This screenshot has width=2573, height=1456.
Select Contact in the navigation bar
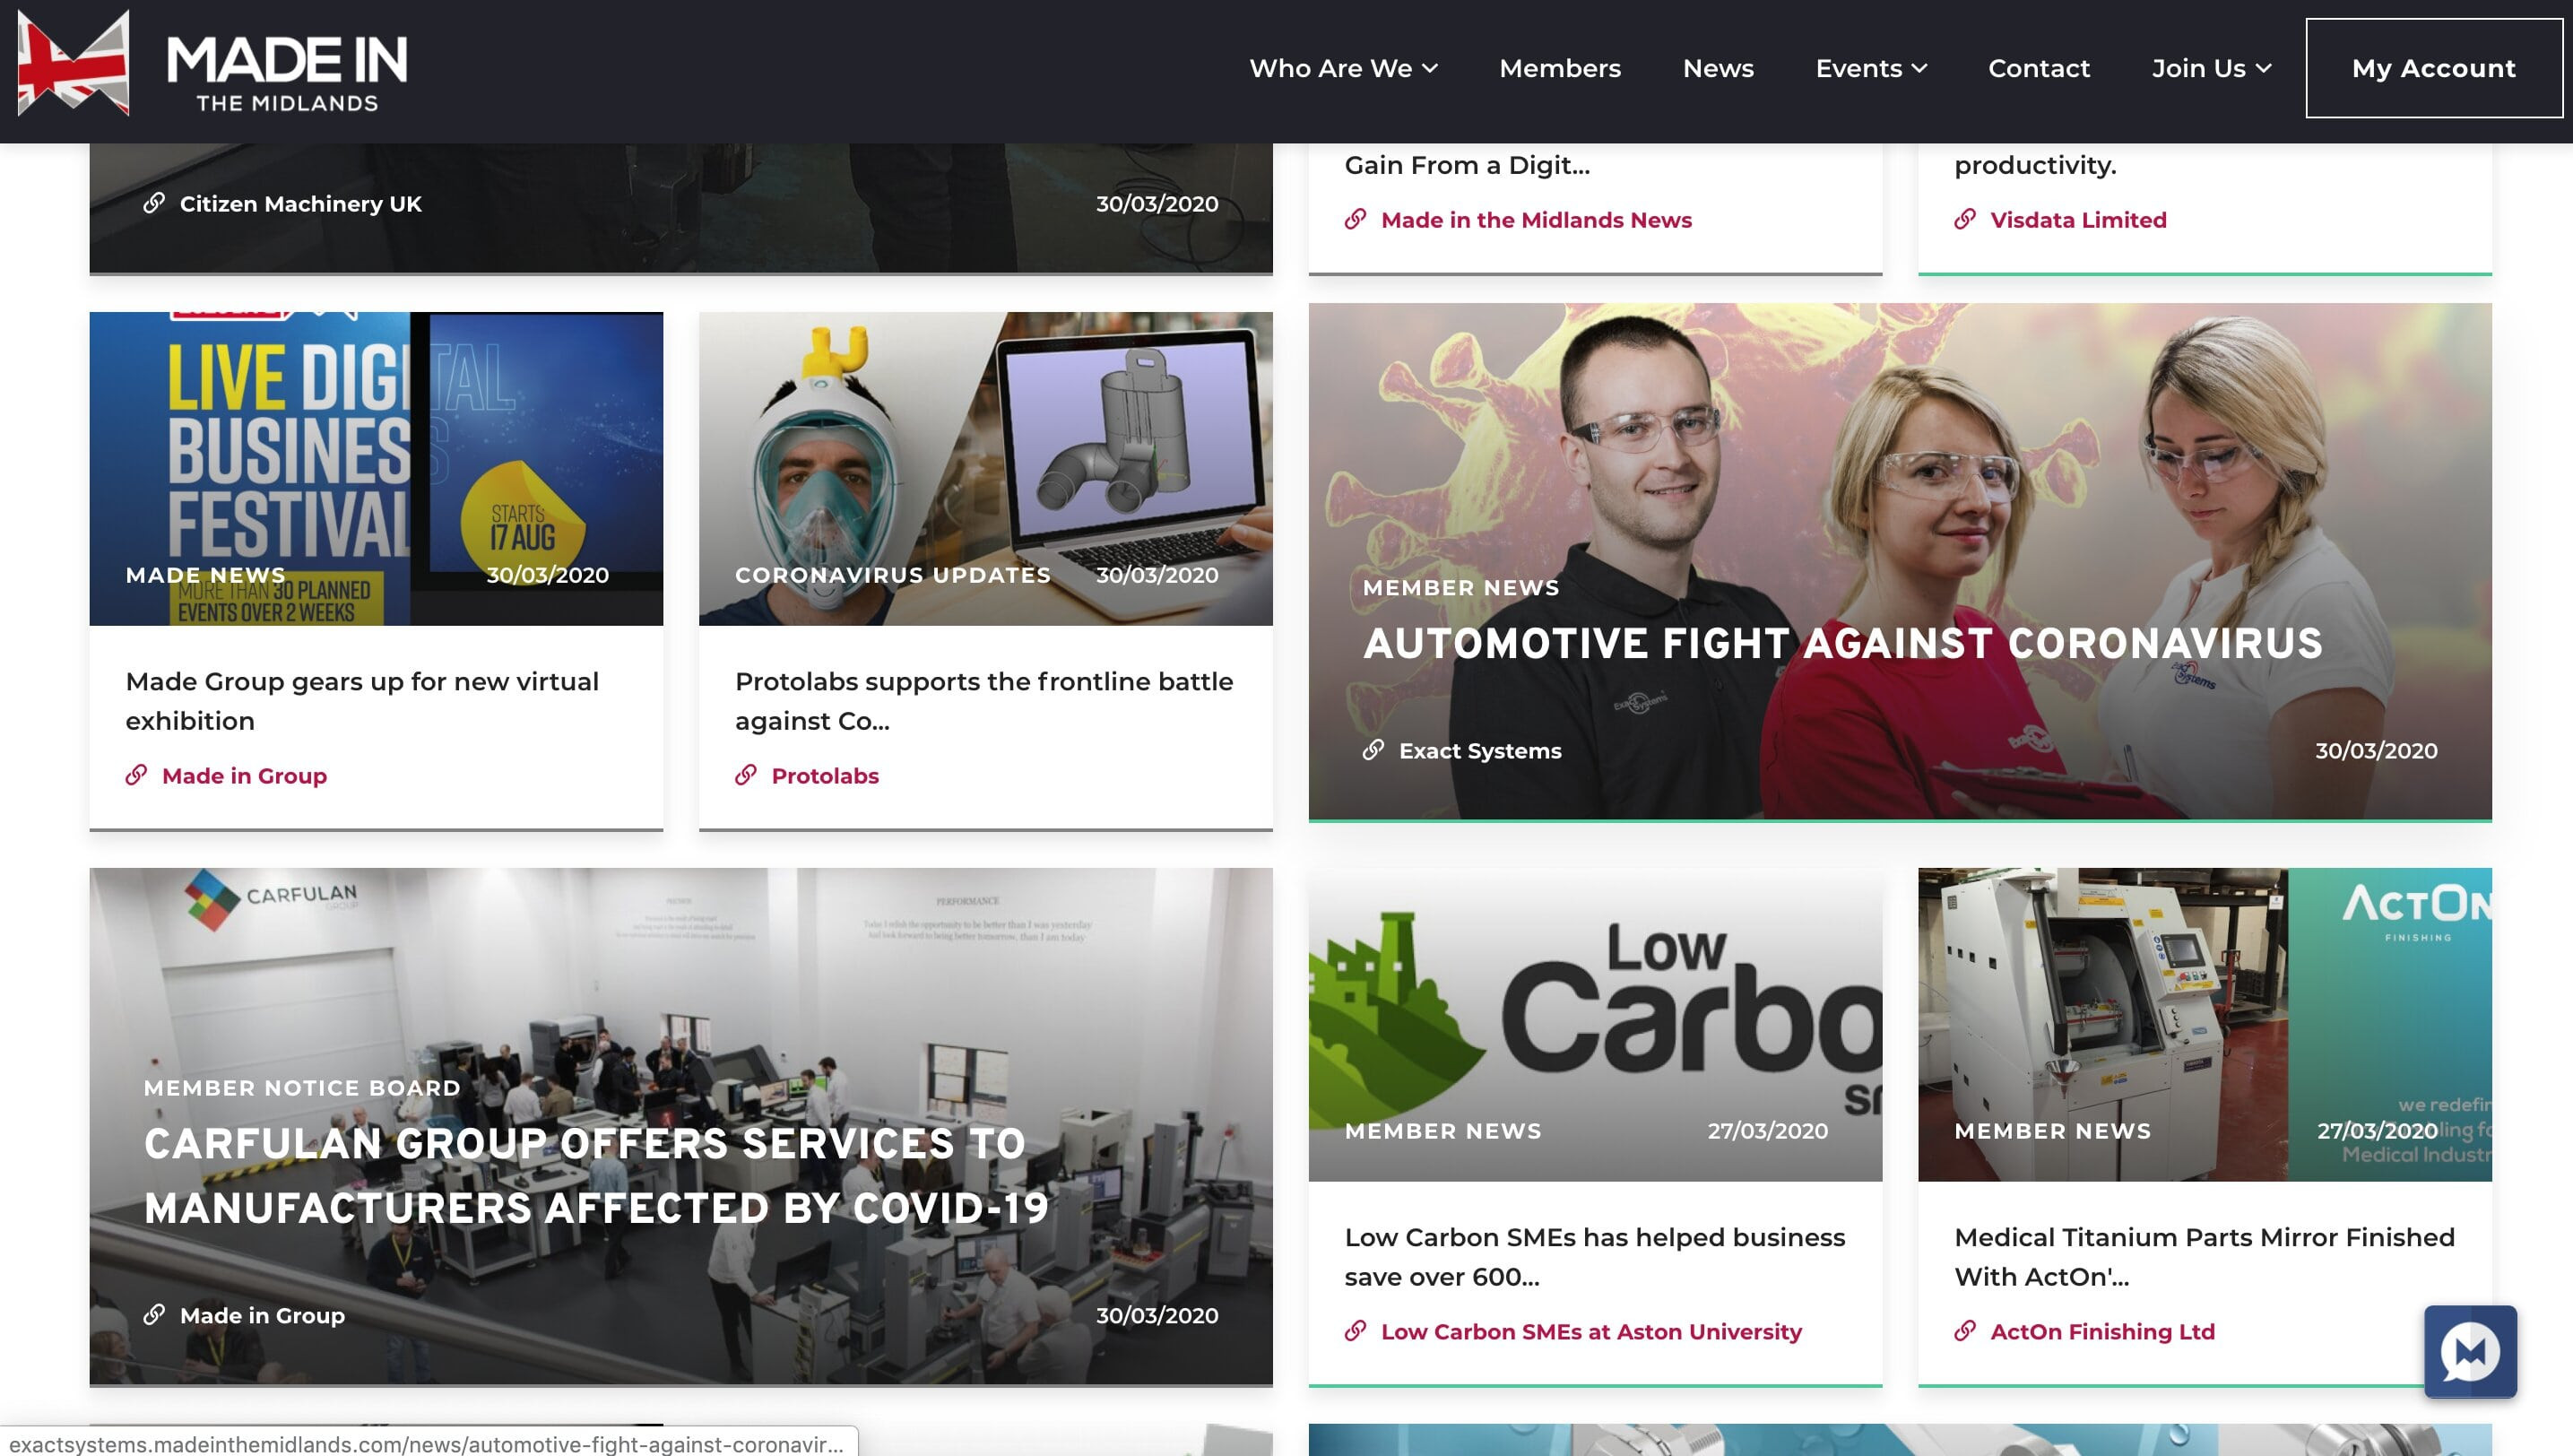click(x=2039, y=68)
